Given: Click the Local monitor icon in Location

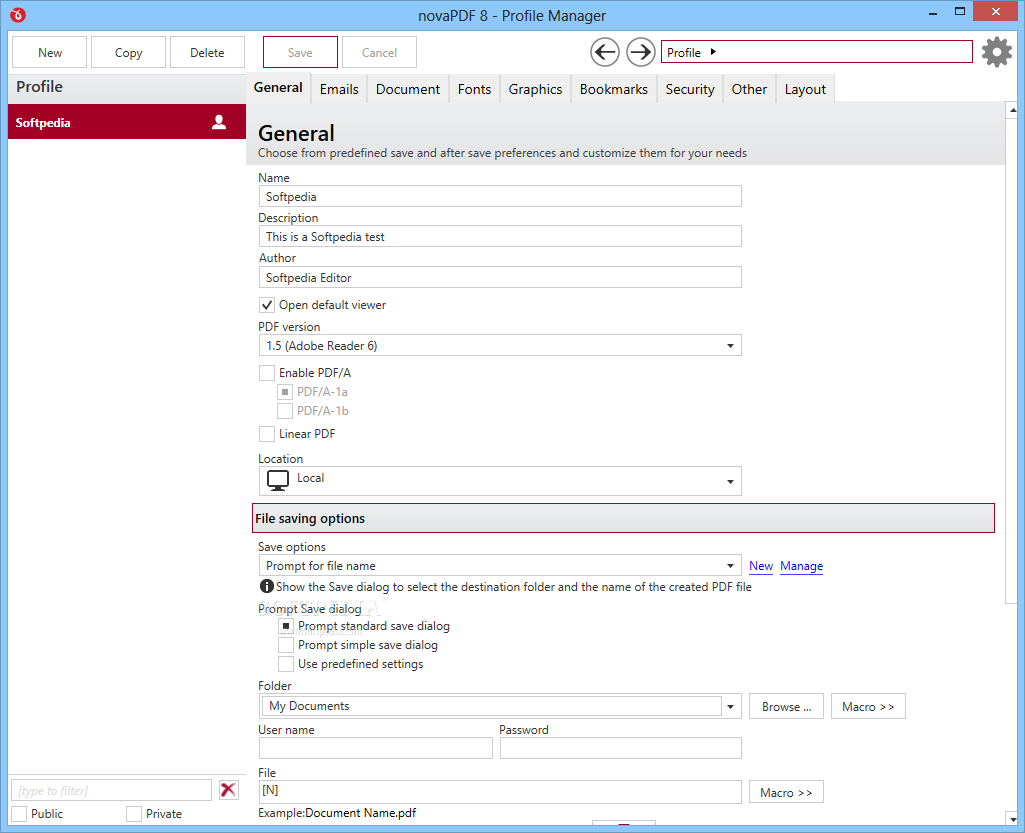Looking at the screenshot, I should [x=277, y=481].
